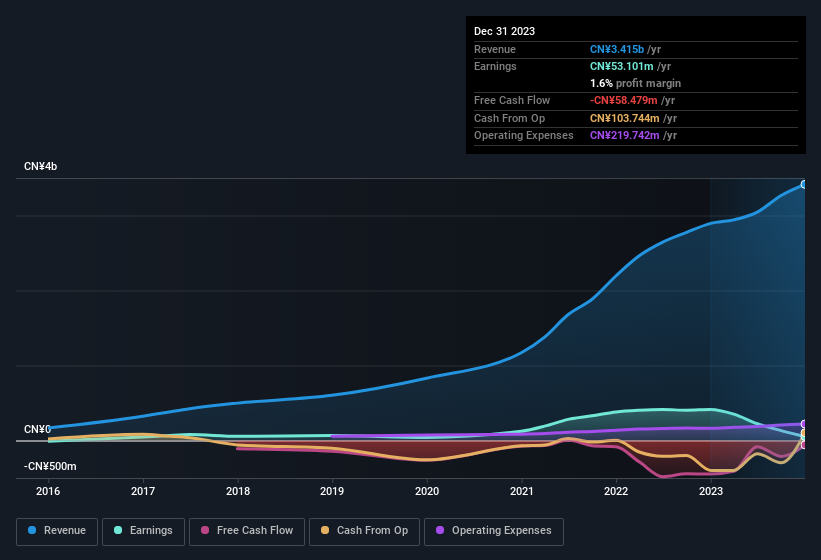Select the 2020 x-axis label
The image size is (821, 560).
pos(427,491)
